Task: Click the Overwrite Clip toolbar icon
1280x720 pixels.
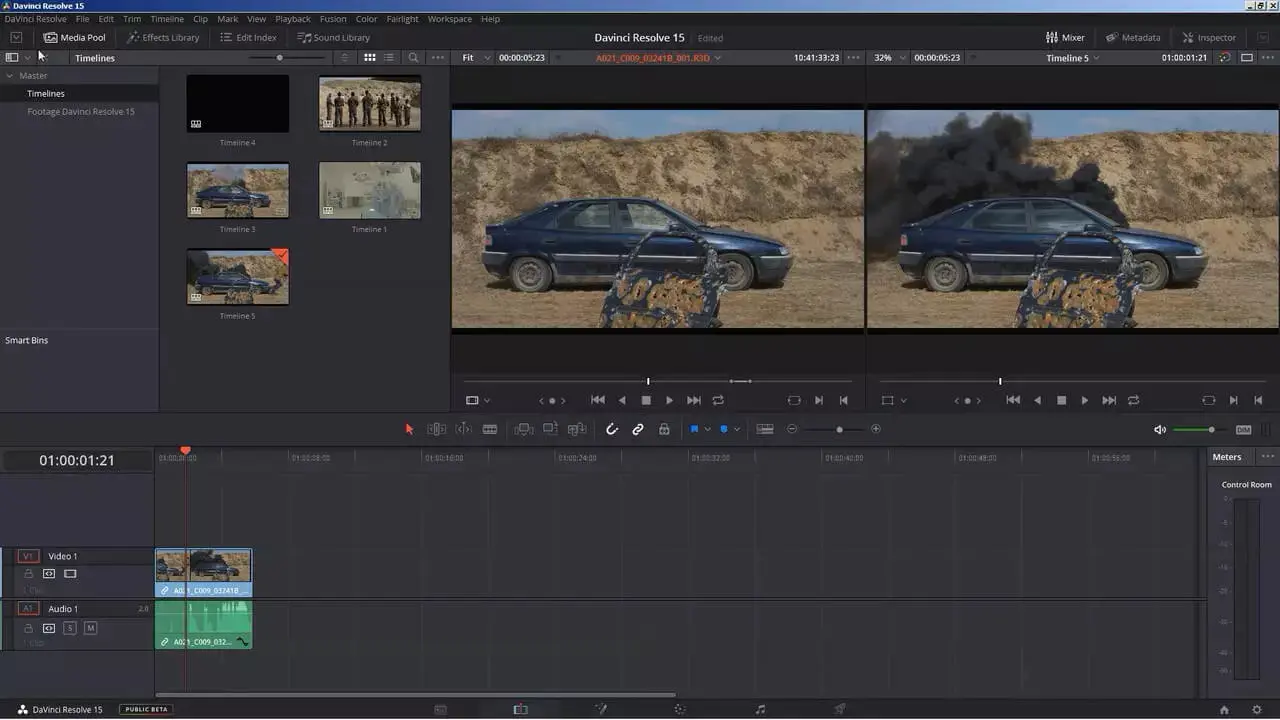Action: pyautogui.click(x=550, y=429)
